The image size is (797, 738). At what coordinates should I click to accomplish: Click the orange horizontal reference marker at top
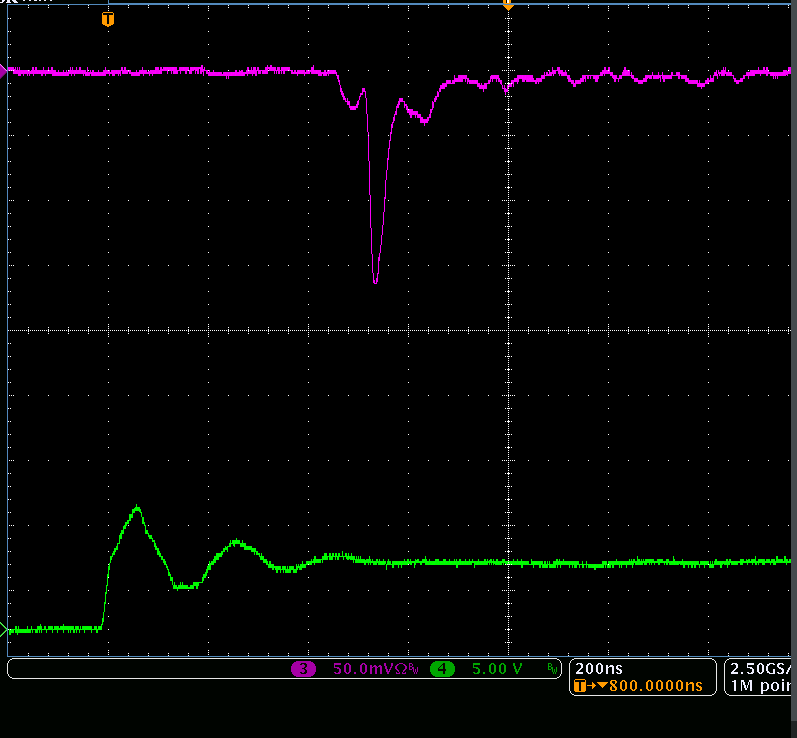(x=507, y=5)
